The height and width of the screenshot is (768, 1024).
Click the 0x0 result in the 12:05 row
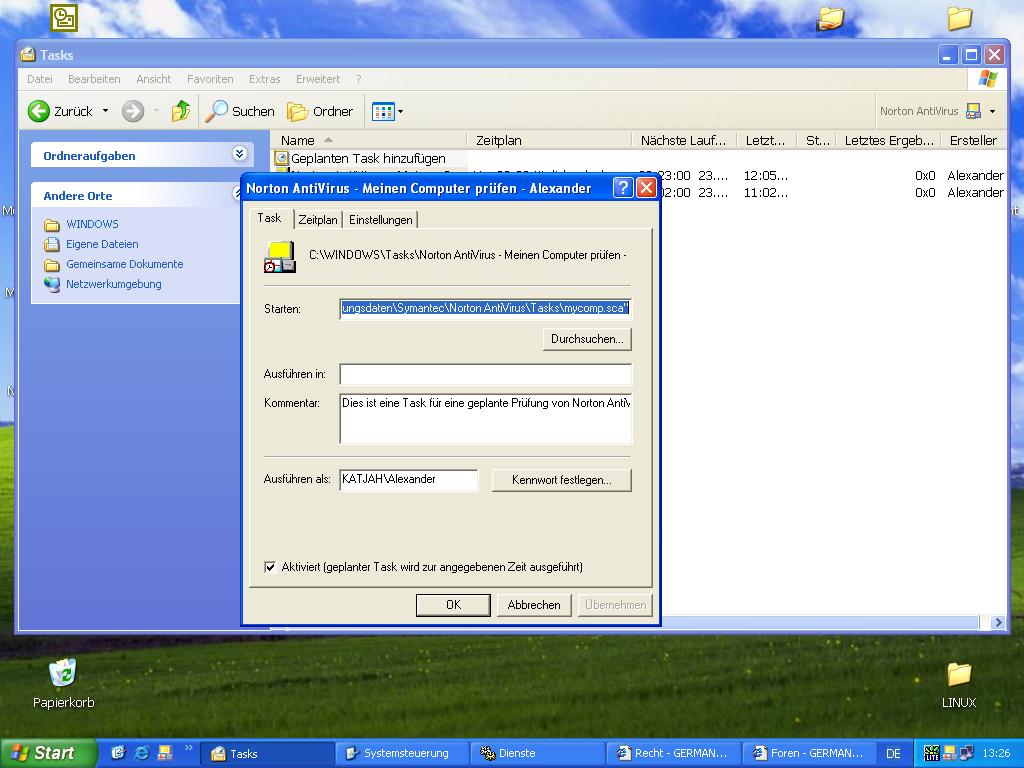925,176
